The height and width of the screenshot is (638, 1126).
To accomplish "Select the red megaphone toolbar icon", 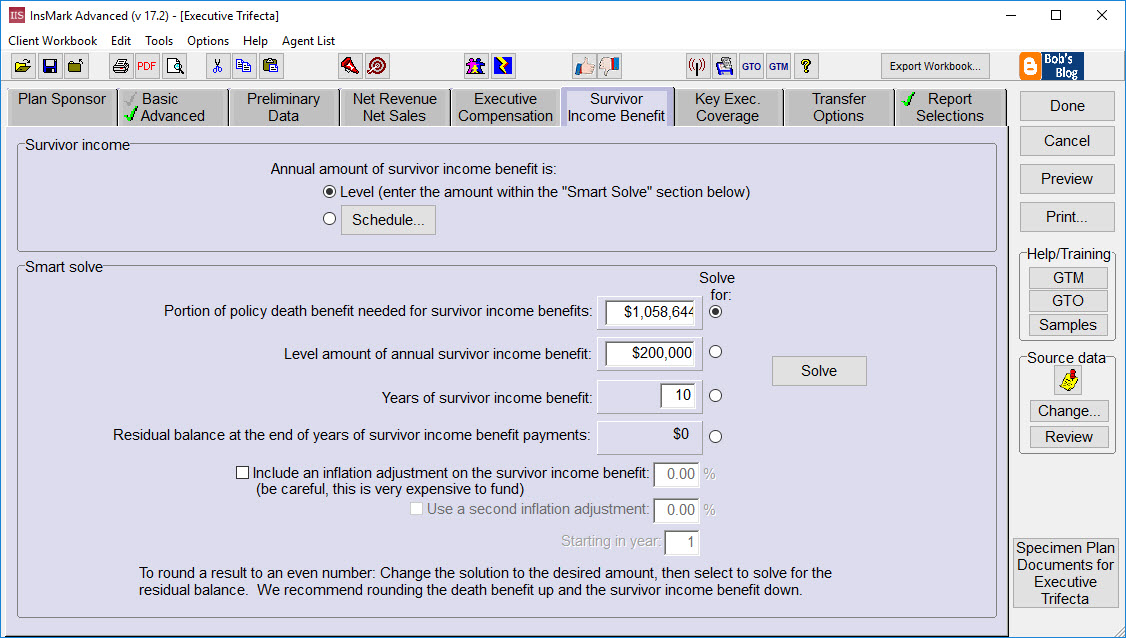I will [x=350, y=66].
